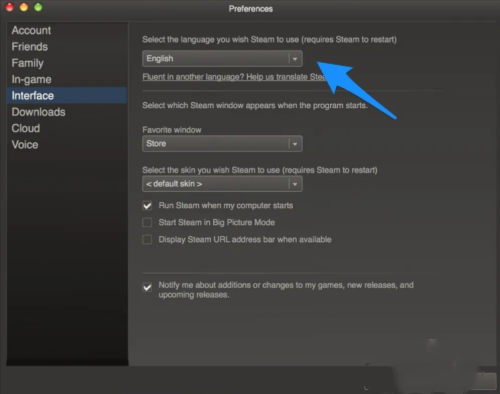
Task: Open the help translate Steam link
Action: tap(233, 77)
